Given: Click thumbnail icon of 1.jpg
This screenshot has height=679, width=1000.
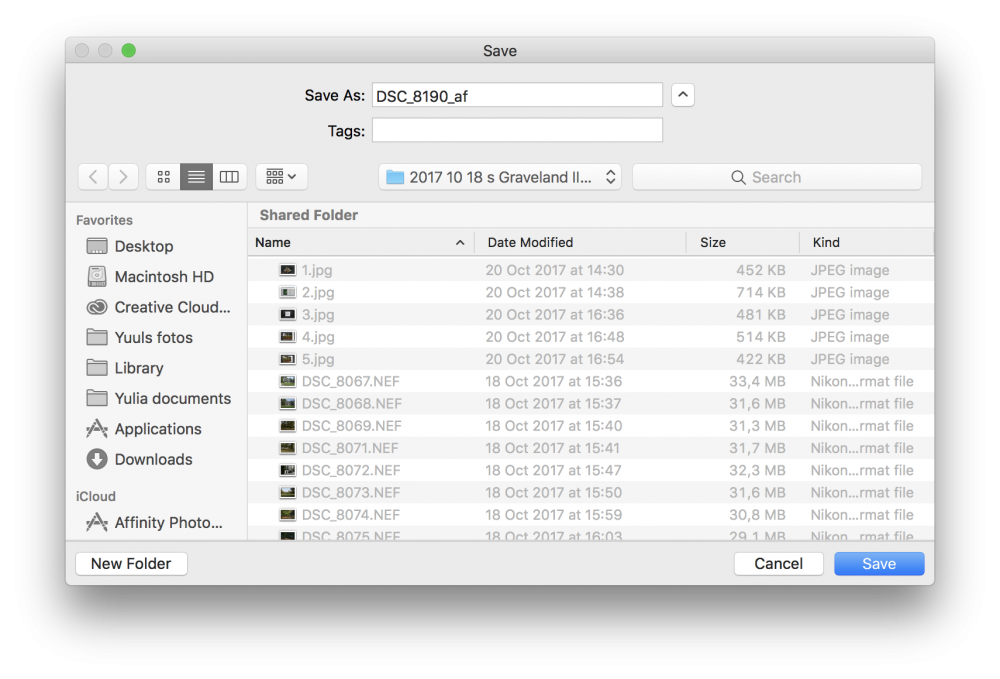Looking at the screenshot, I should [288, 270].
